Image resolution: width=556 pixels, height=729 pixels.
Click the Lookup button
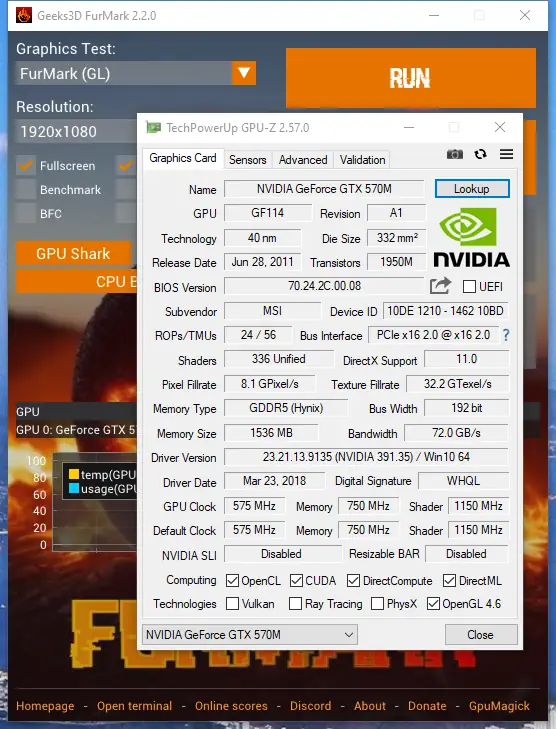(472, 189)
